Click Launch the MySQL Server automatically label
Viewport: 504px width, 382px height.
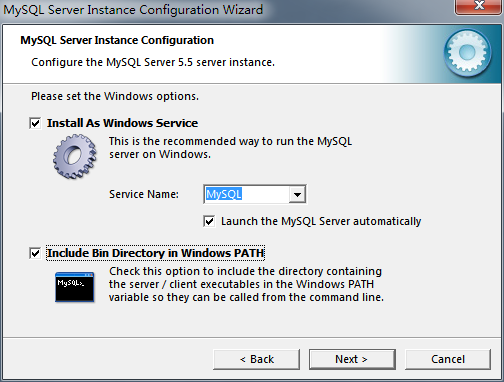(x=321, y=221)
